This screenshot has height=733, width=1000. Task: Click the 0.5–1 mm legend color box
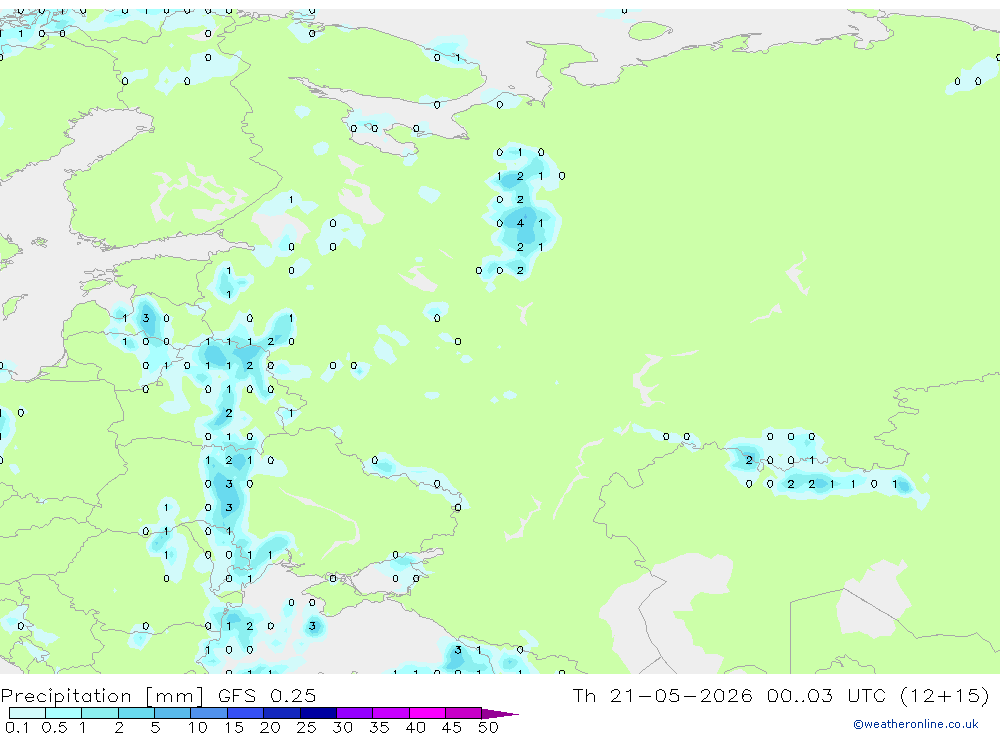64,713
